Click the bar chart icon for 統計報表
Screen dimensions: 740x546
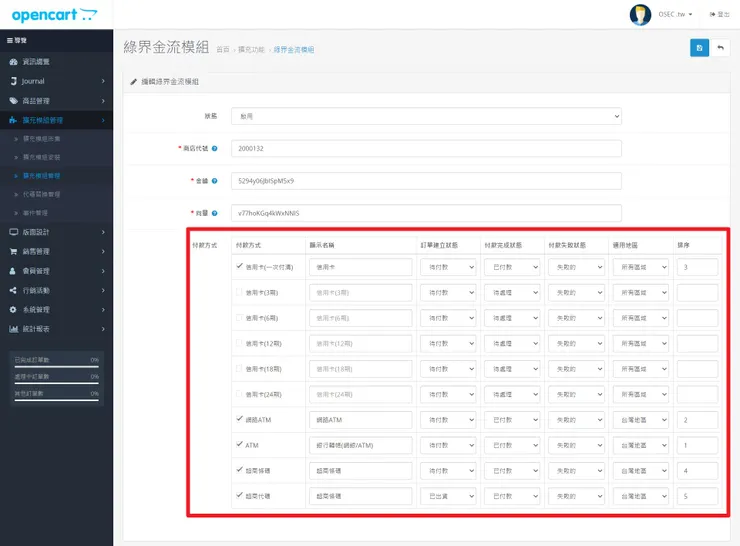click(13, 329)
